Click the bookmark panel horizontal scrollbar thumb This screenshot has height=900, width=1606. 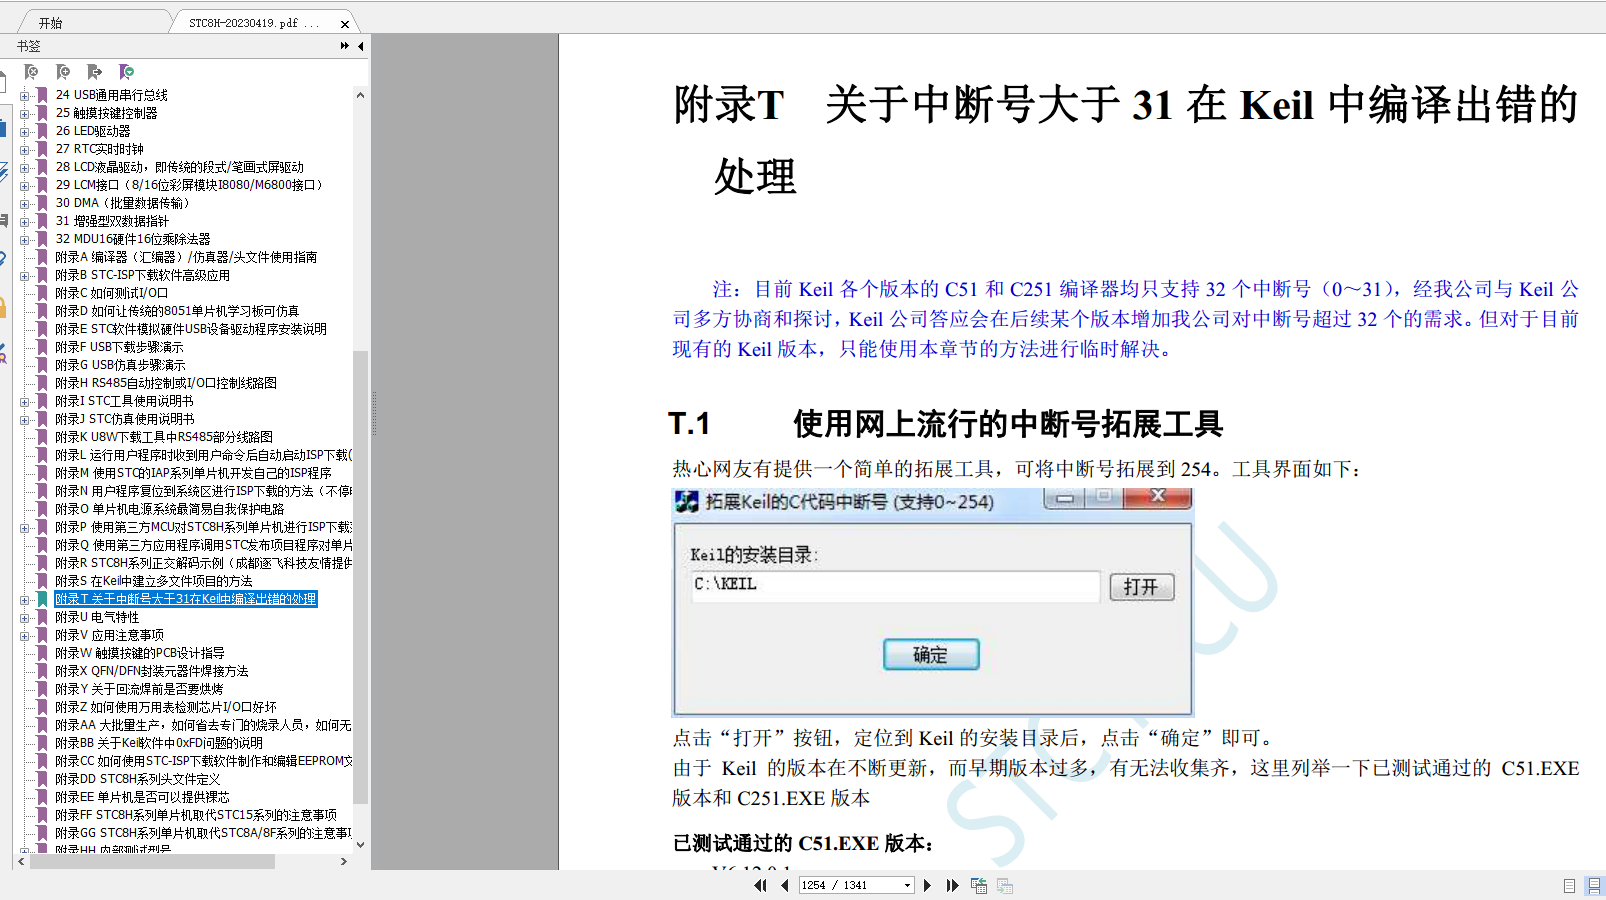tap(152, 861)
